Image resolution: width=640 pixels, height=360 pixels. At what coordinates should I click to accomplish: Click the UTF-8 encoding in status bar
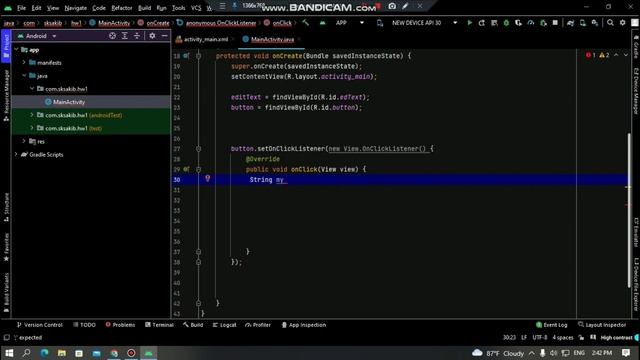[540, 338]
